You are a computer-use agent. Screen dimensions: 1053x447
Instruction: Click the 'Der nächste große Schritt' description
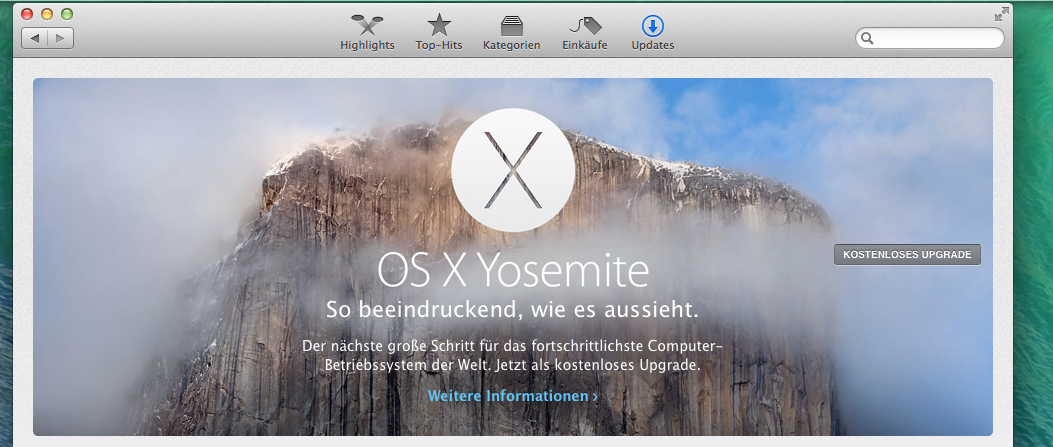(x=512, y=356)
